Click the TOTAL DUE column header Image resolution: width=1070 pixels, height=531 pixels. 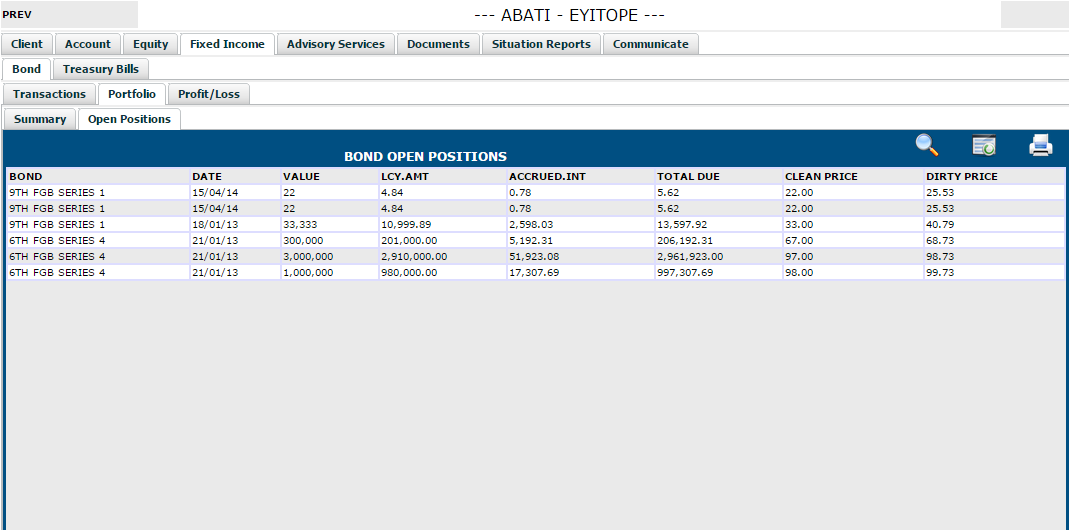coord(719,176)
